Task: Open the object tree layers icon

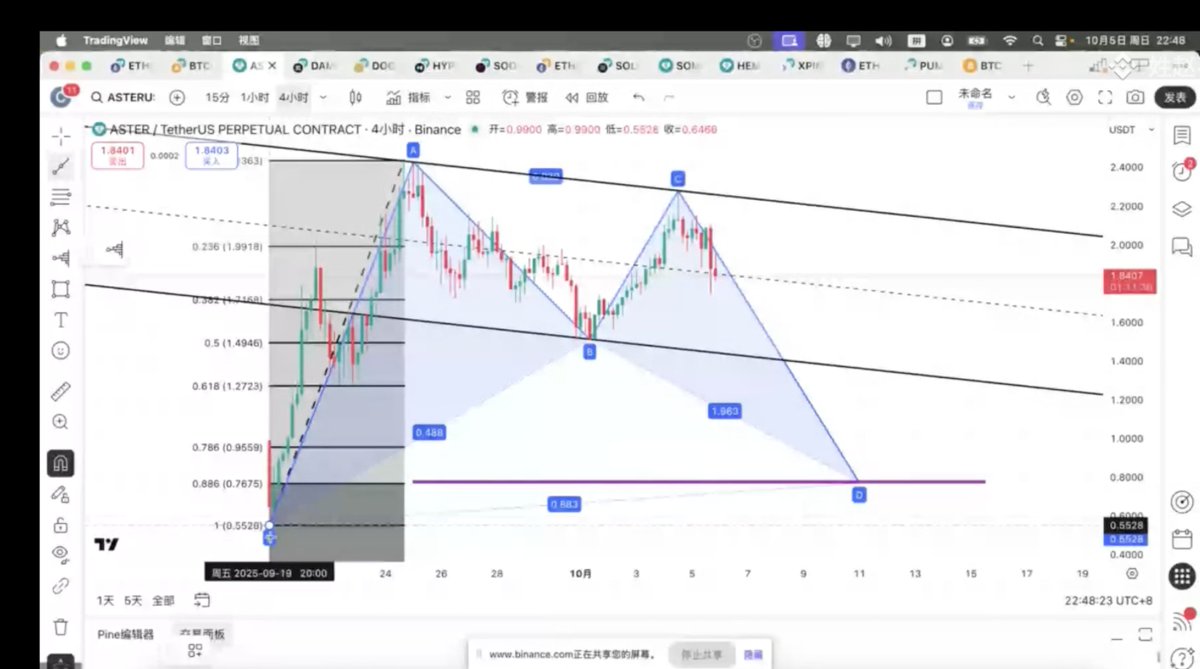Action: (x=1181, y=209)
